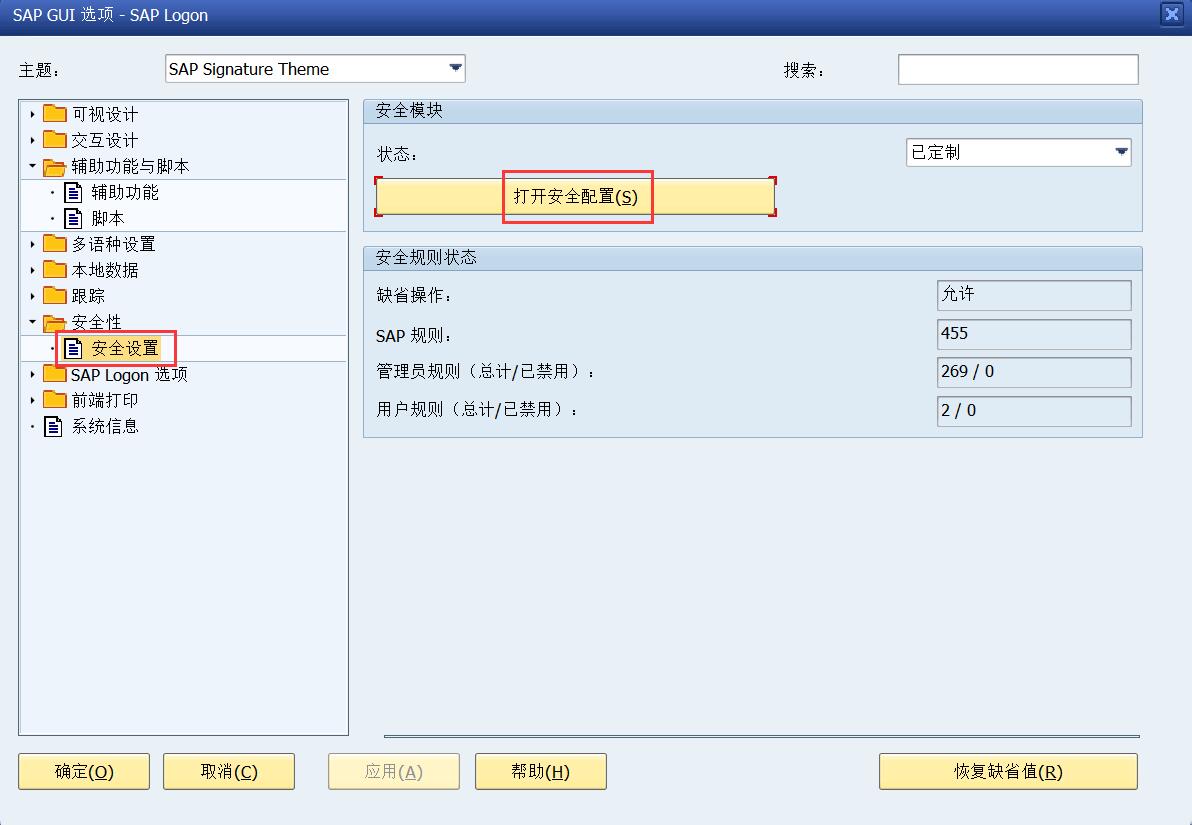This screenshot has width=1192, height=825.
Task: Expand the 多语种设置 tree node
Action: pyautogui.click(x=32, y=244)
